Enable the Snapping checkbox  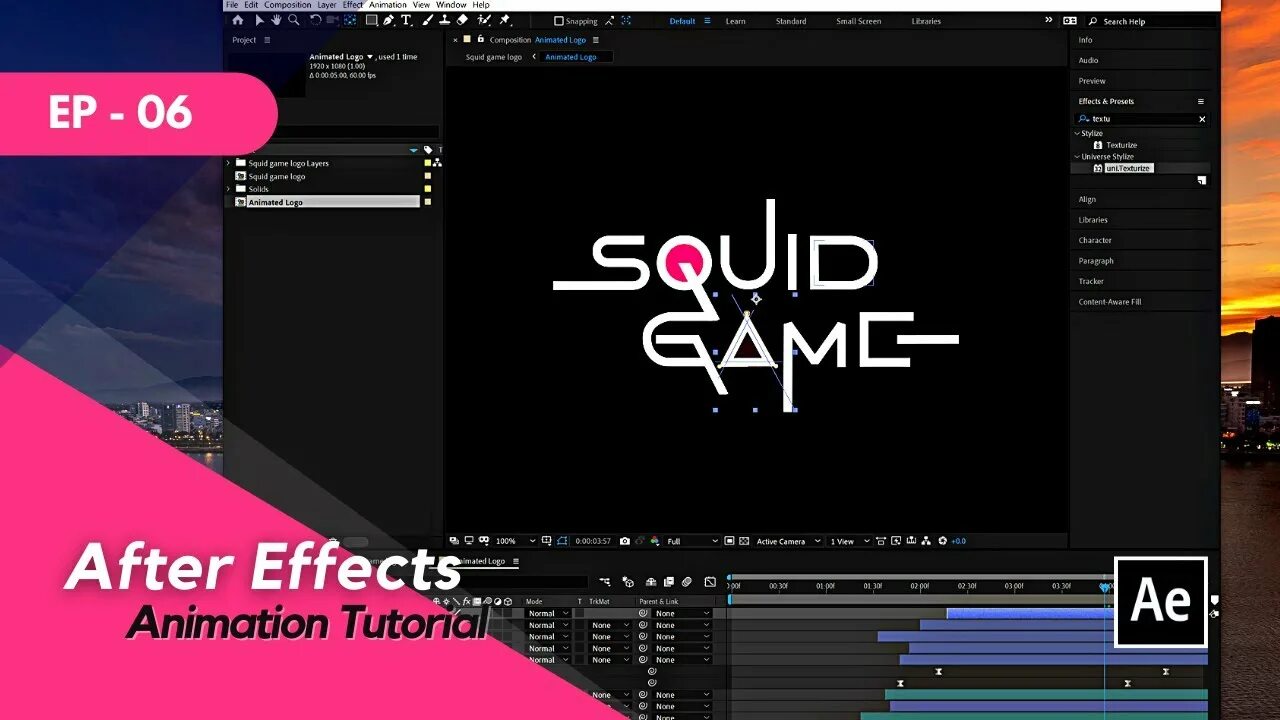pos(559,21)
